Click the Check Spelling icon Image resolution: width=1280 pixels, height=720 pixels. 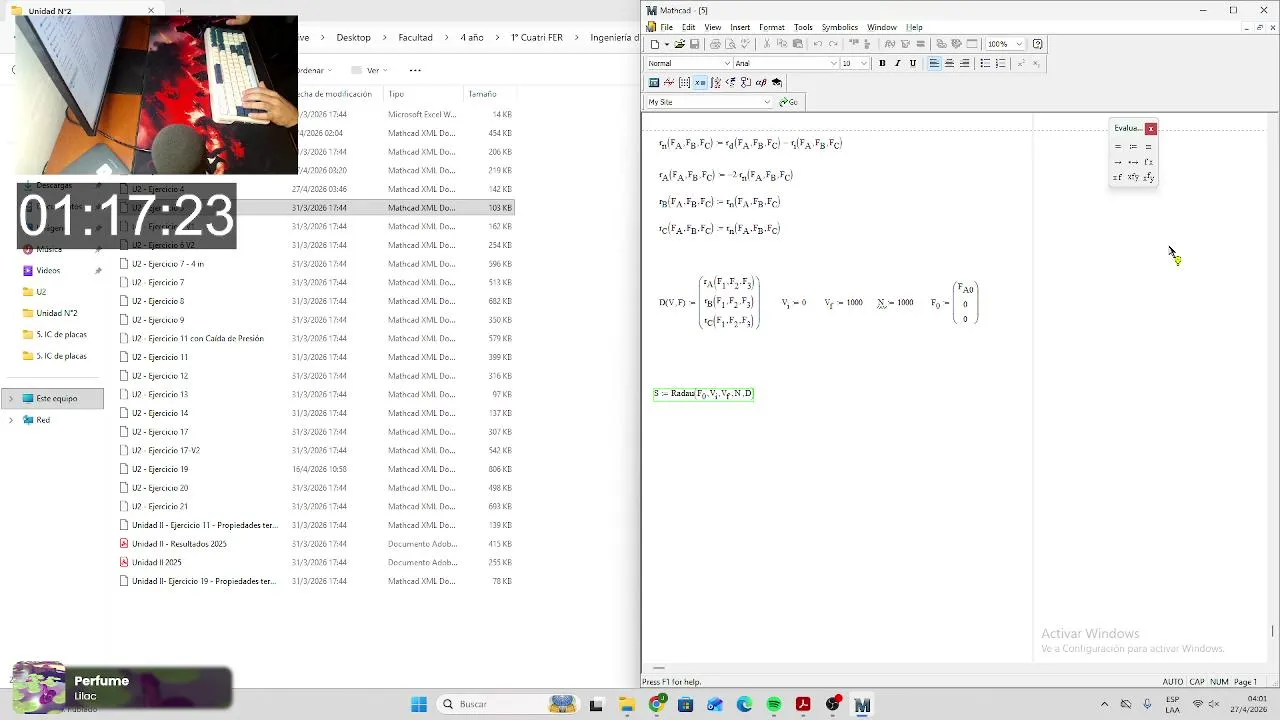(x=745, y=44)
